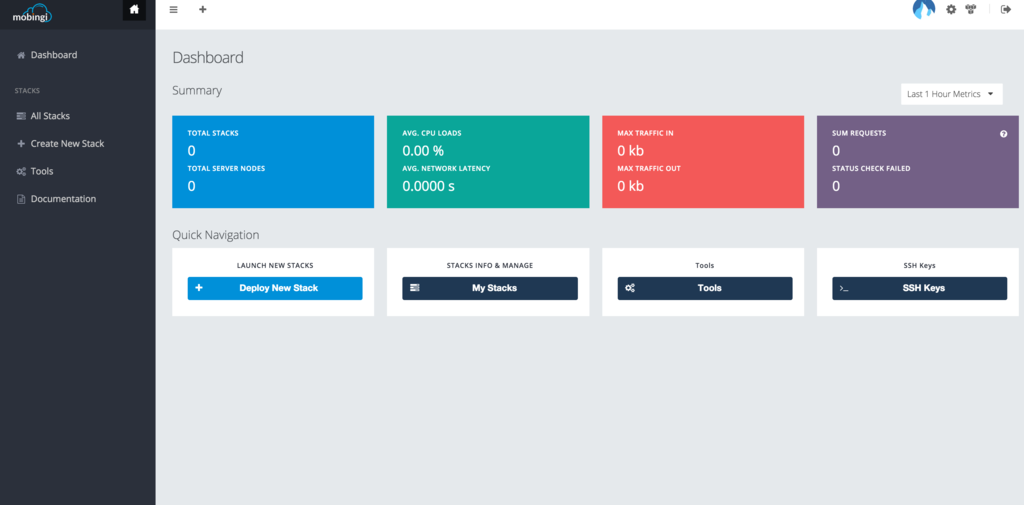The image size is (1024, 505).
Task: Click the Deploy New Stack button
Action: [275, 288]
